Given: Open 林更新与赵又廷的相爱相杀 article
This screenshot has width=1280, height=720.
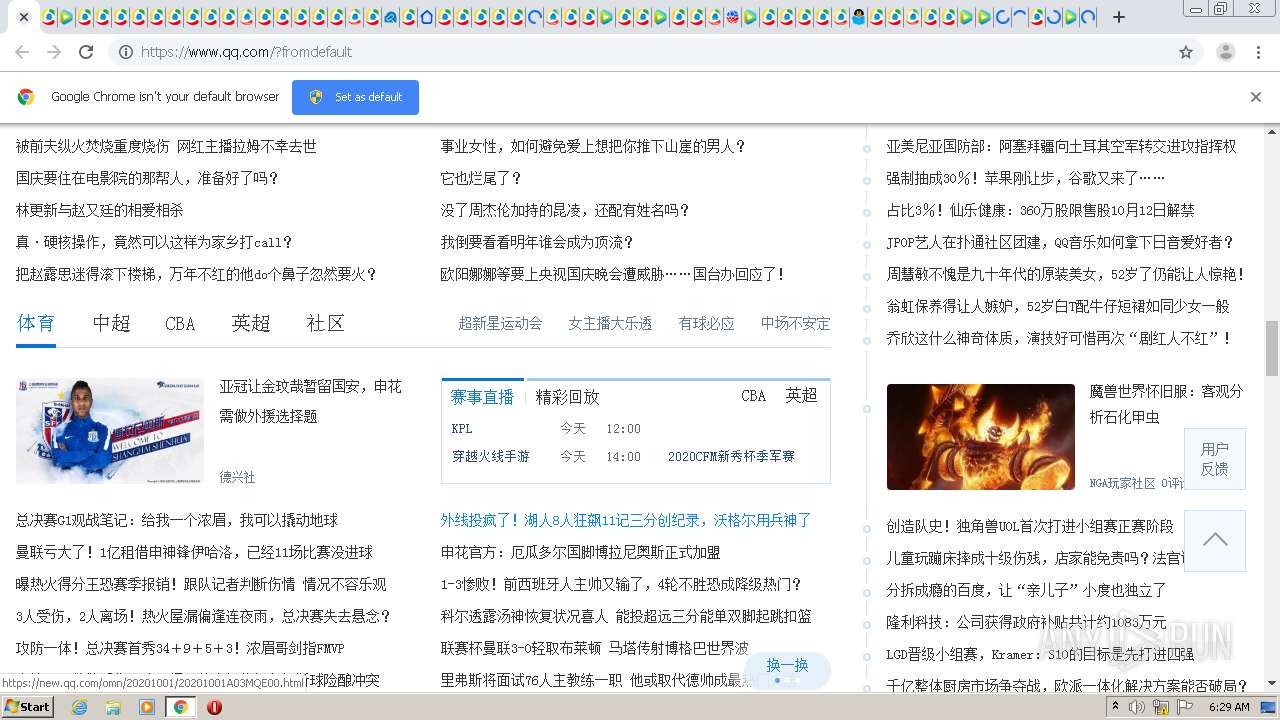Looking at the screenshot, I should tap(100, 211).
